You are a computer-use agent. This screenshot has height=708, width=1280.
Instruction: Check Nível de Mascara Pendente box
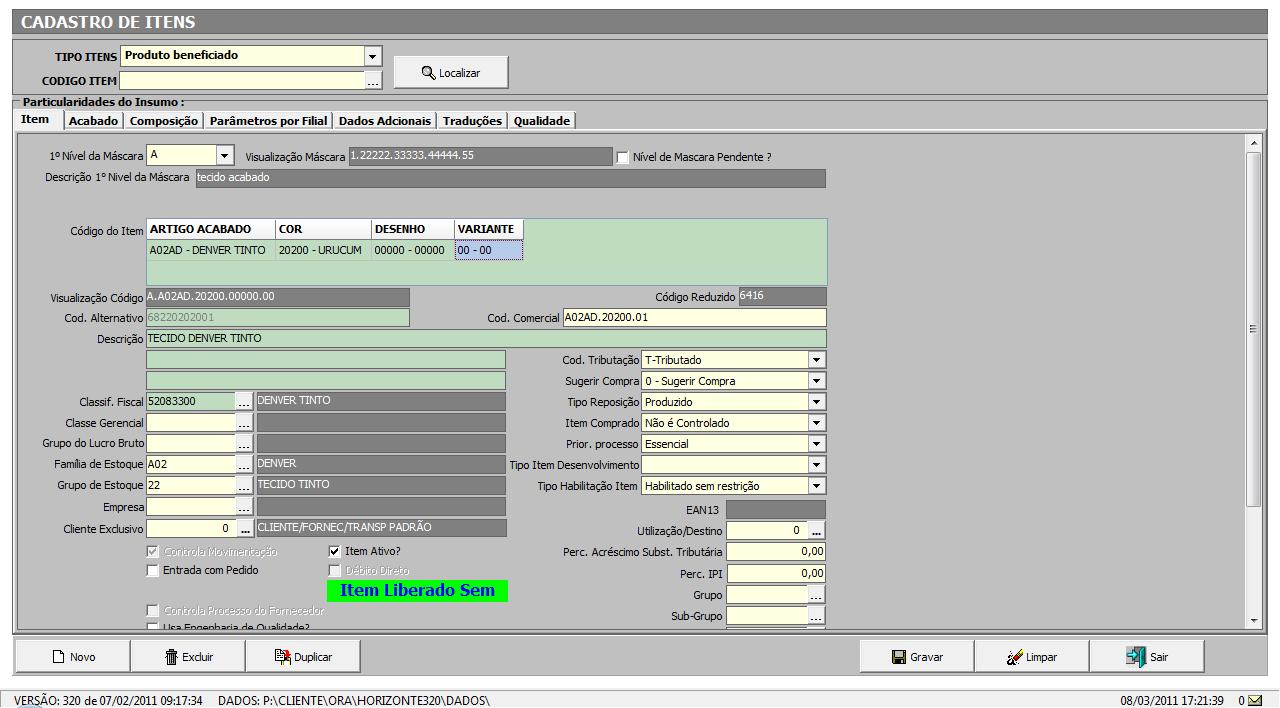(623, 157)
